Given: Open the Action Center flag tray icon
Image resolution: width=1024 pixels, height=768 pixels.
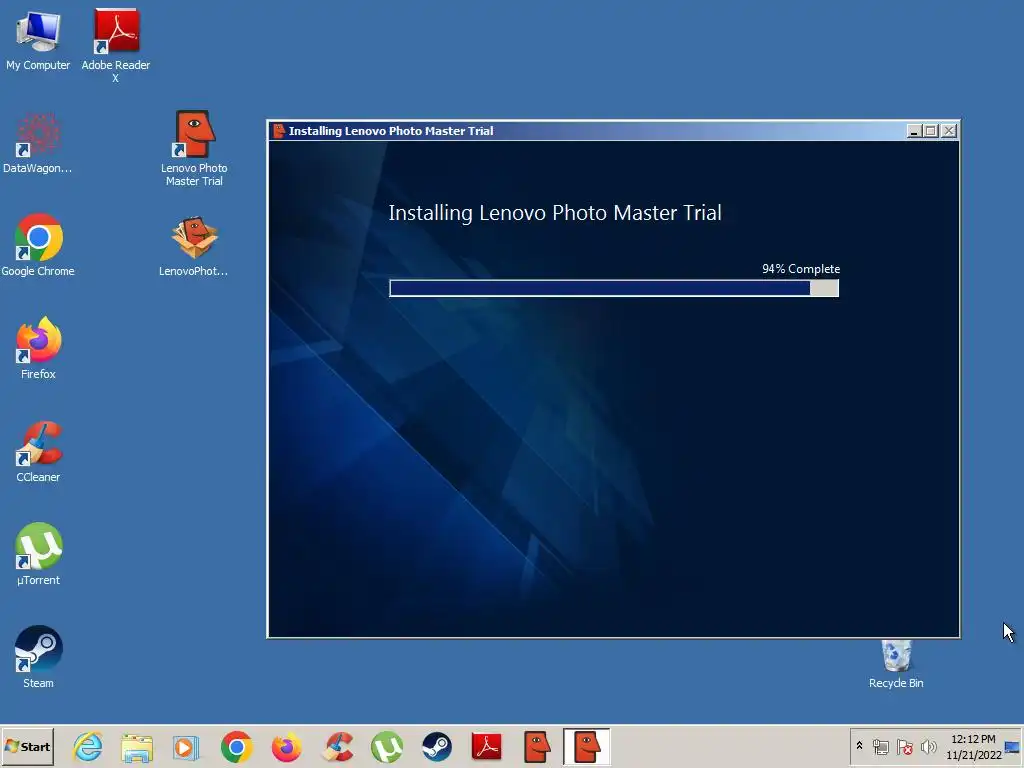Looking at the screenshot, I should tap(904, 747).
